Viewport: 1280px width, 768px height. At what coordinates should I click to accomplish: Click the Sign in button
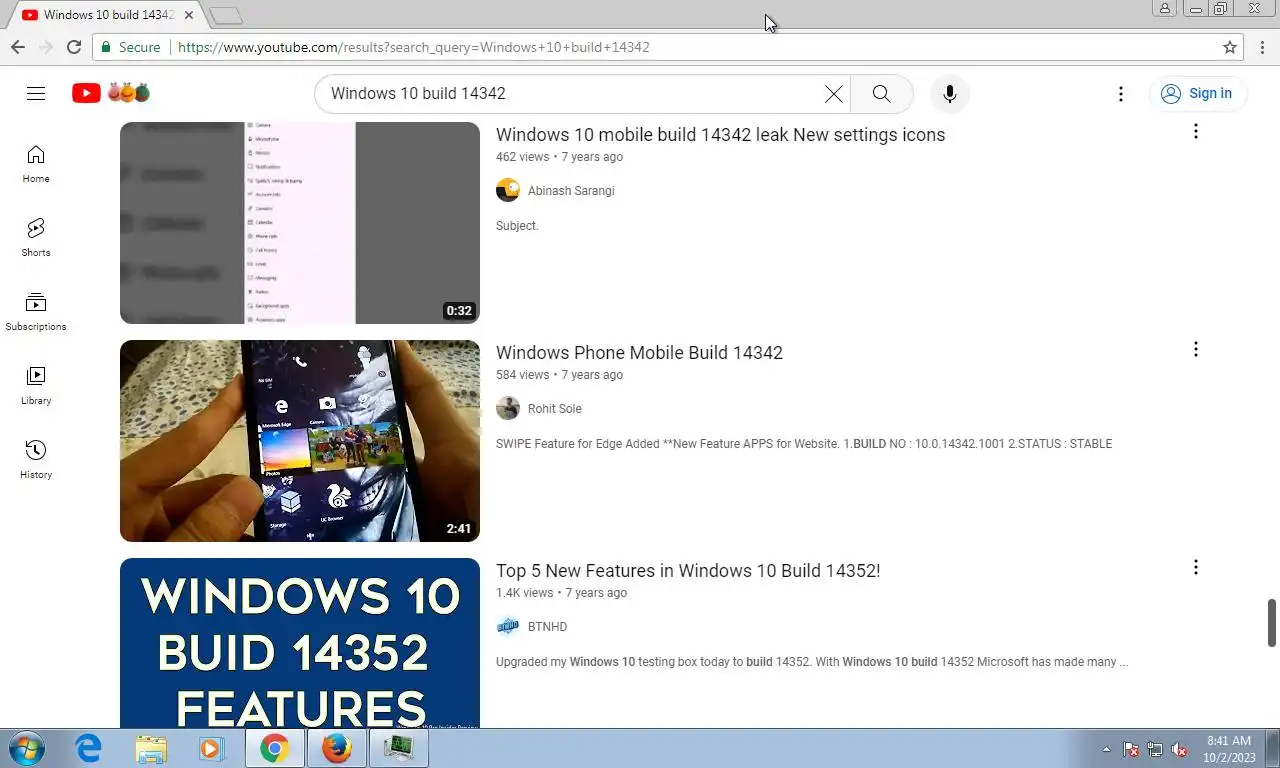coord(1197,93)
